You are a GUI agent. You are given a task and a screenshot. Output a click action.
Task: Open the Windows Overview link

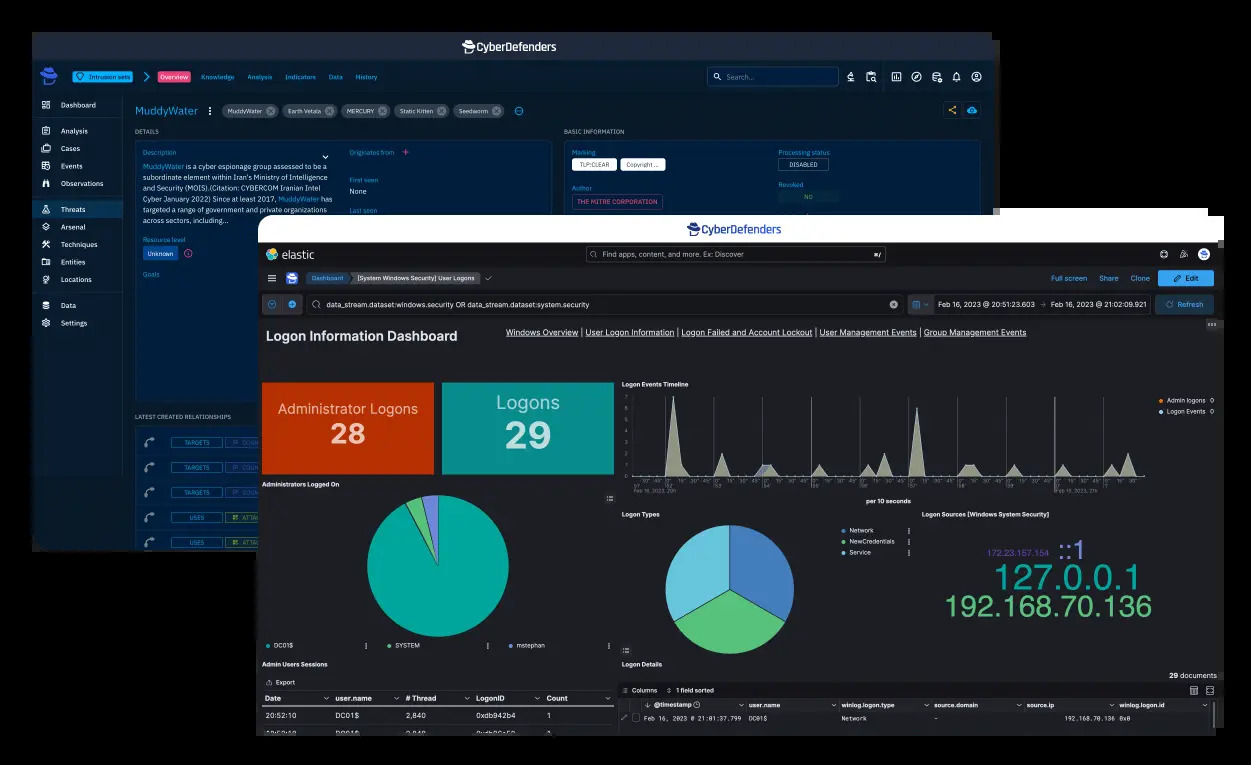(x=542, y=332)
